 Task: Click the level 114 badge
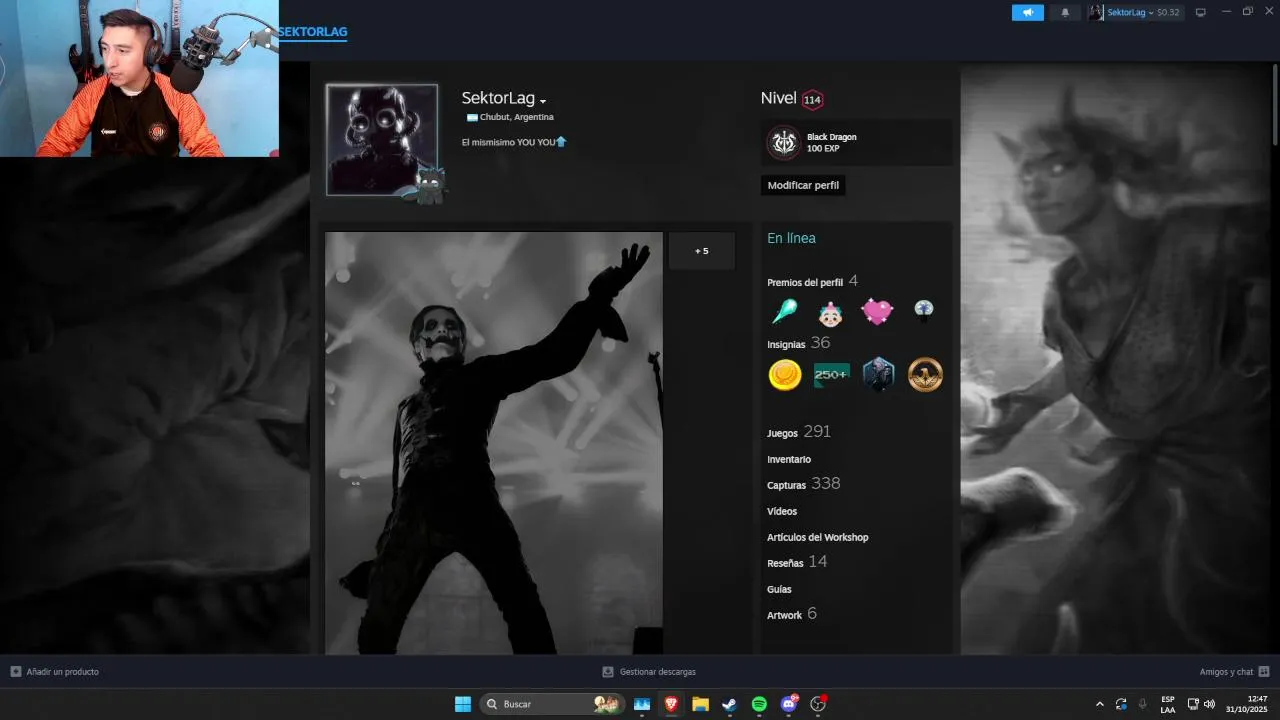coord(812,99)
